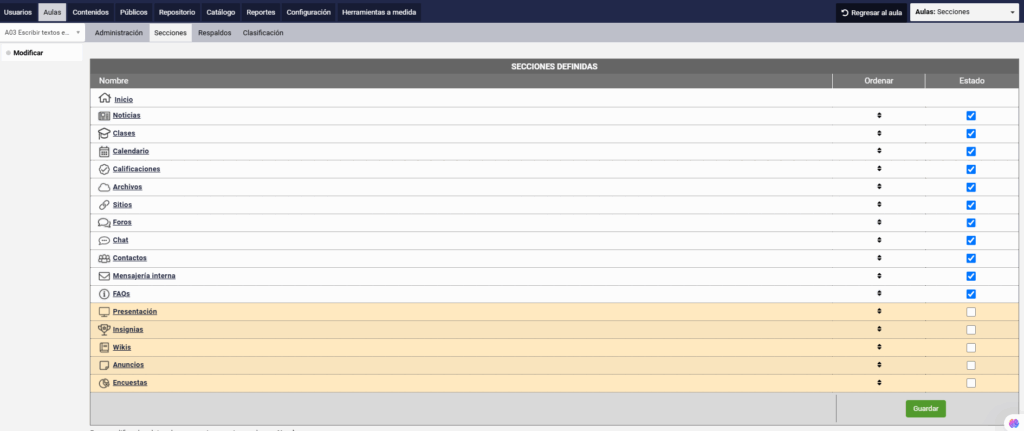The width and height of the screenshot is (1024, 431).
Task: Open the Calificaciones section link
Action: 136,169
